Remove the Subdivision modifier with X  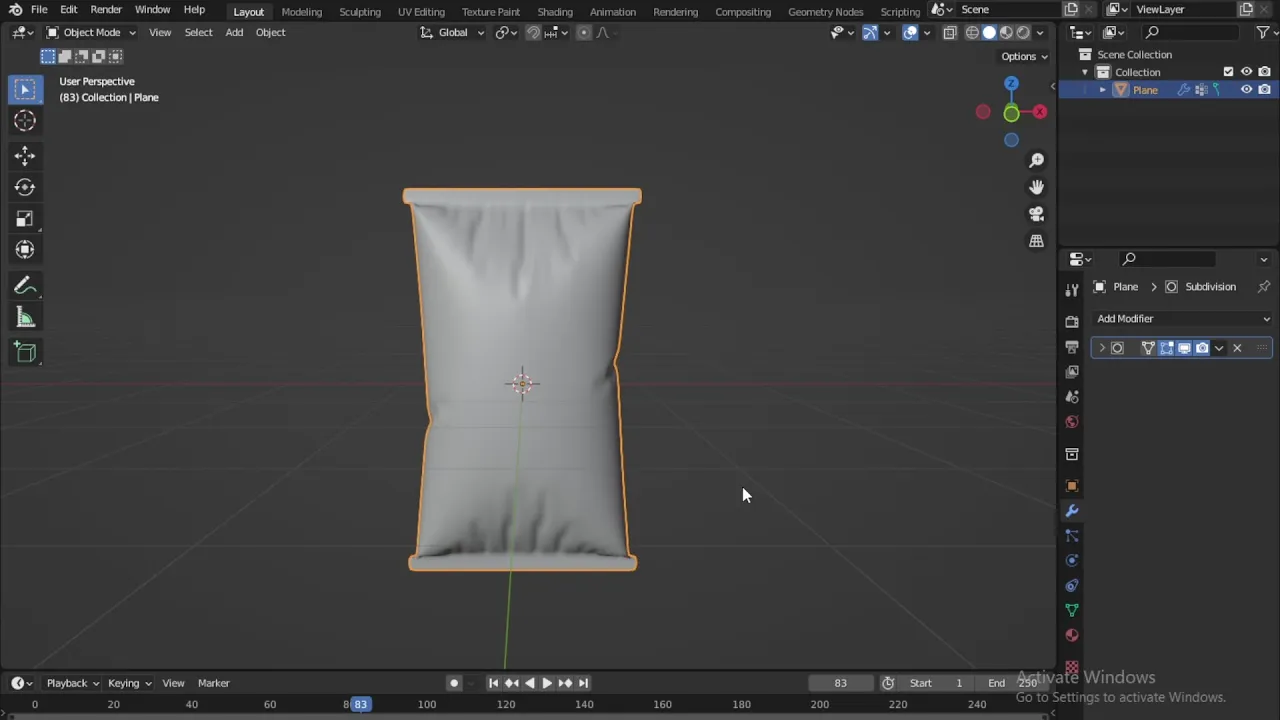coord(1237,348)
